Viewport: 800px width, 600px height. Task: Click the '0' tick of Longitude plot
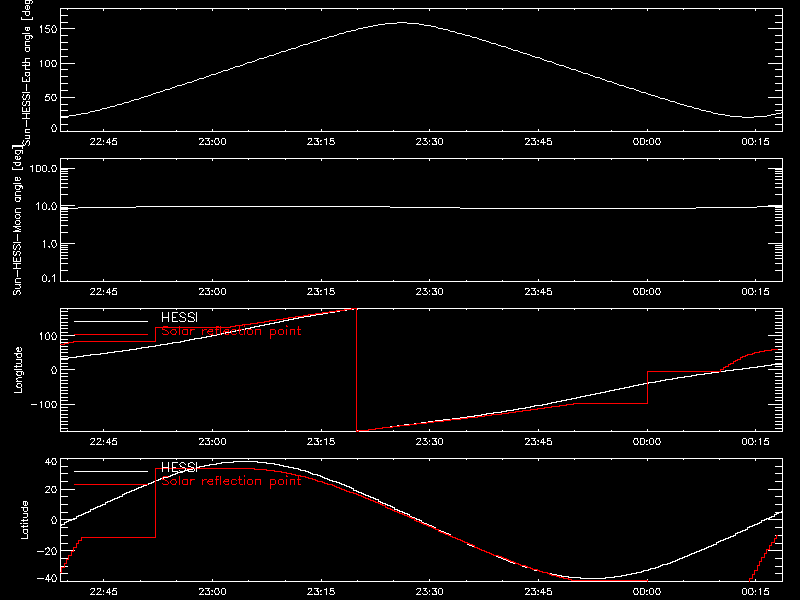(x=54, y=370)
